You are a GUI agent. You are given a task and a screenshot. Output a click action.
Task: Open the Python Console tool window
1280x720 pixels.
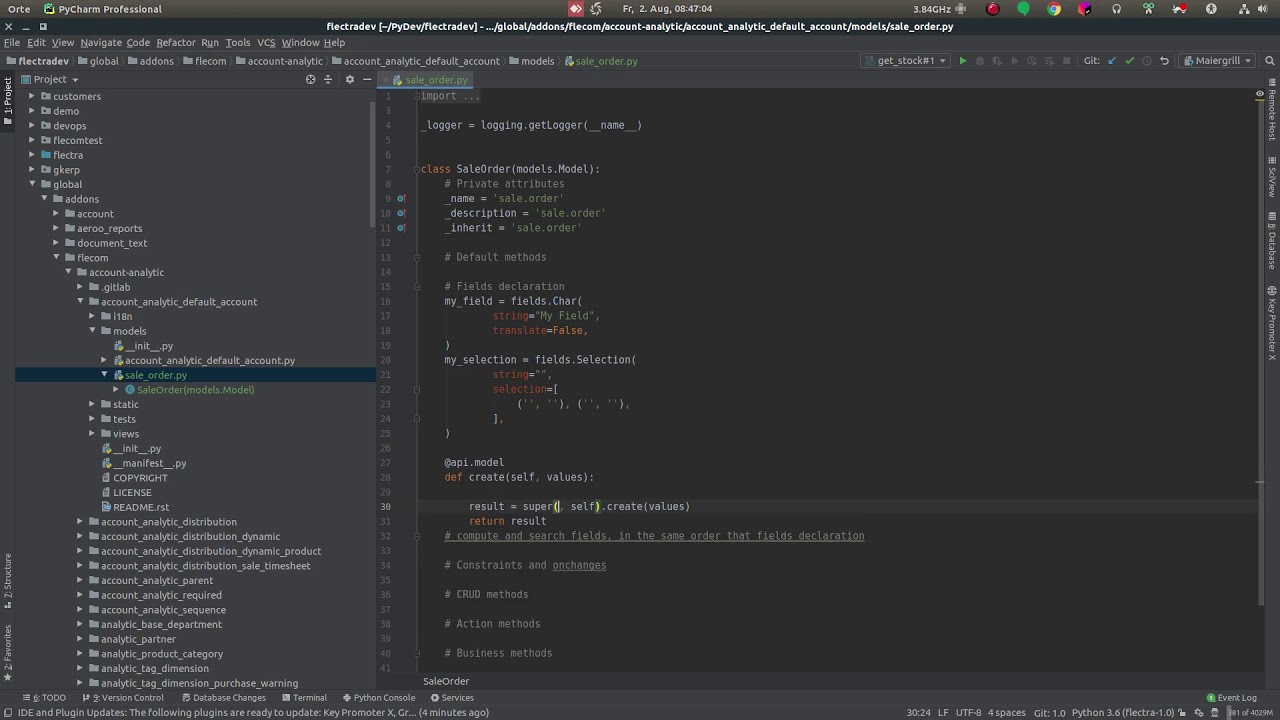(378, 698)
